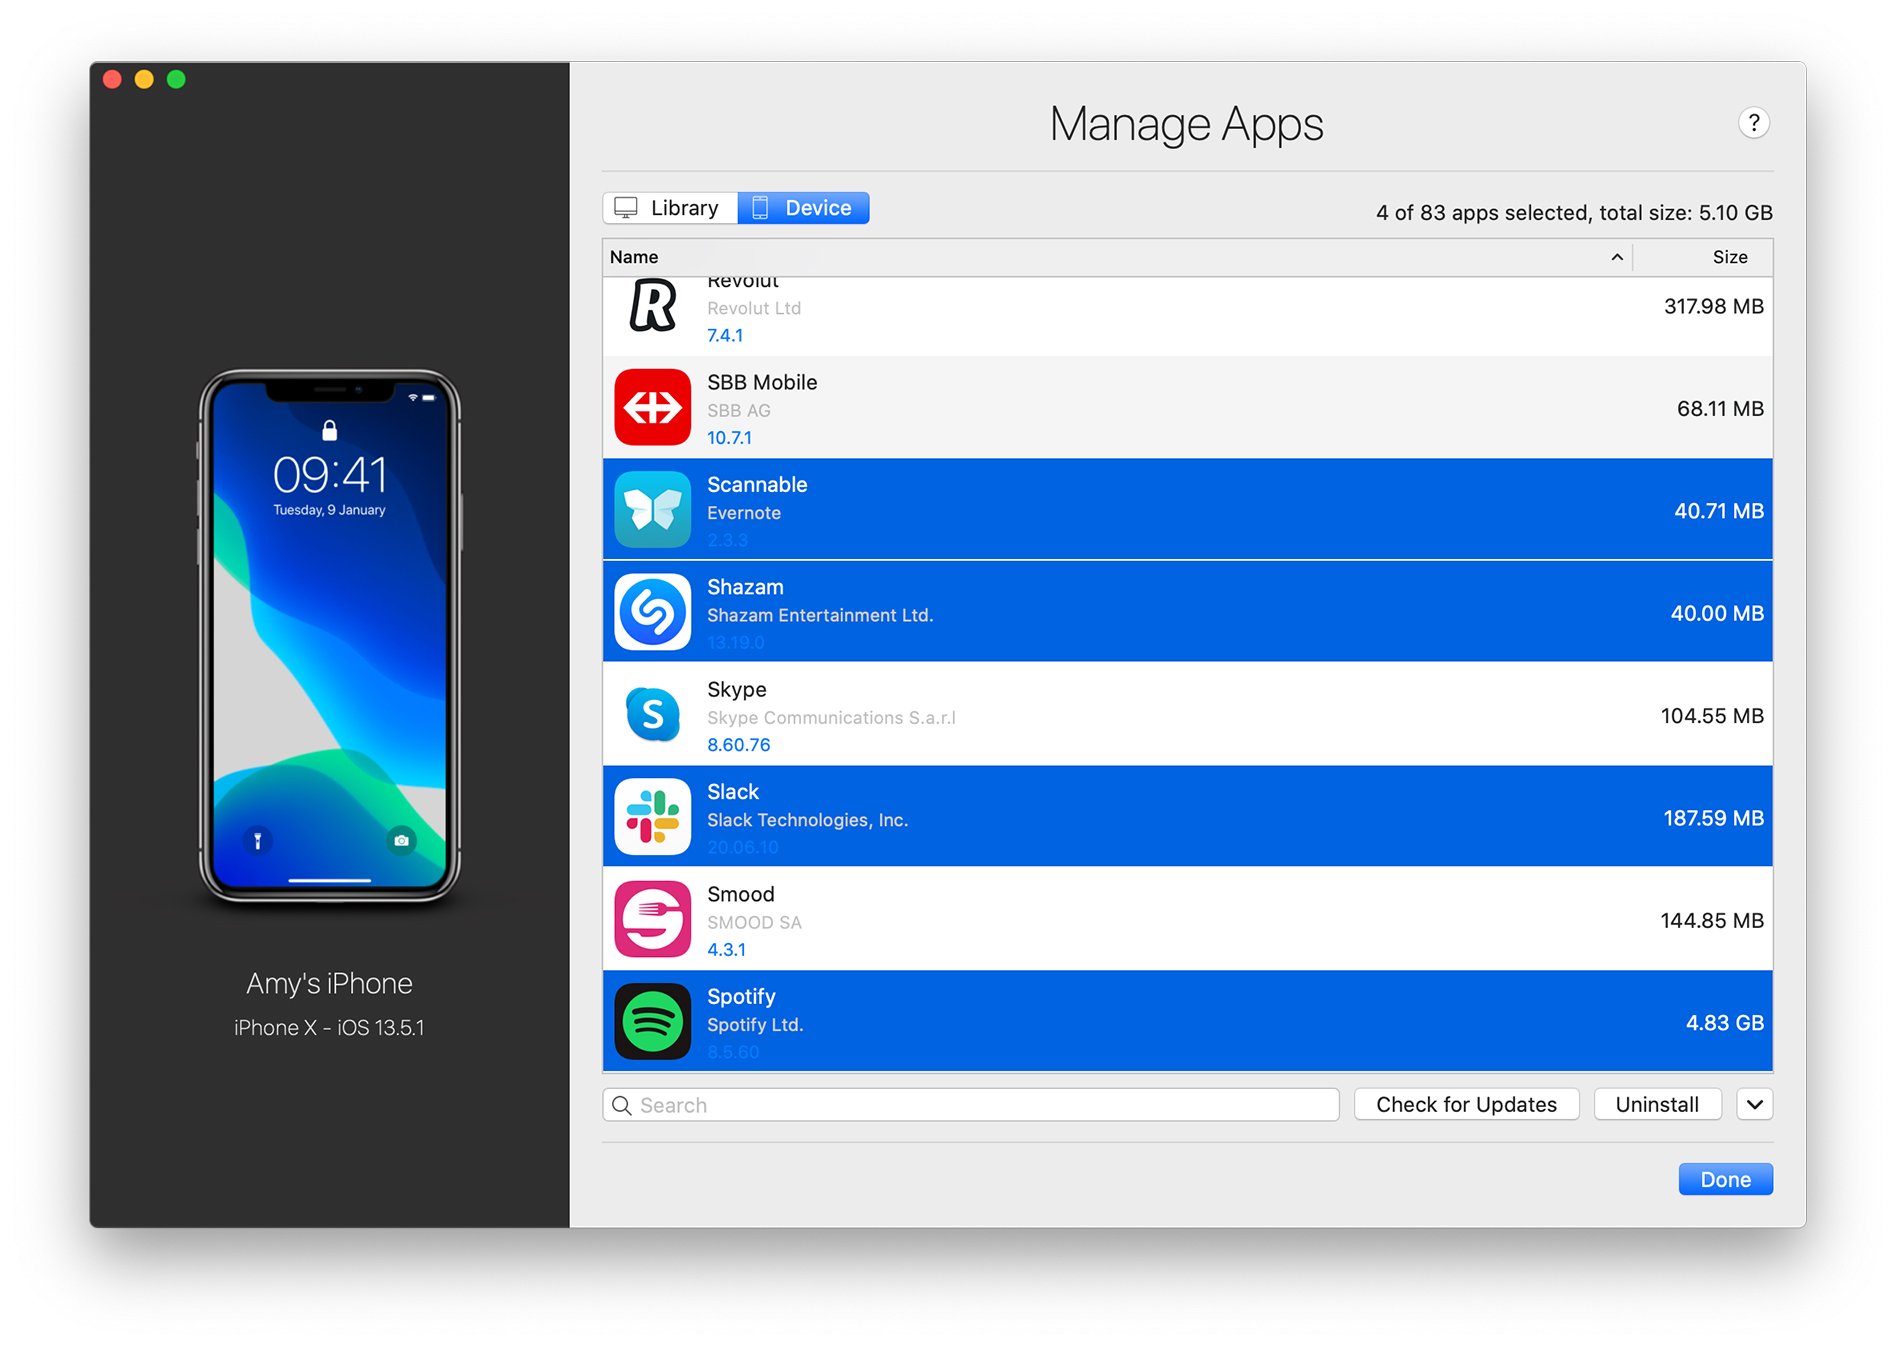Click the Uninstall button

coord(1656,1104)
